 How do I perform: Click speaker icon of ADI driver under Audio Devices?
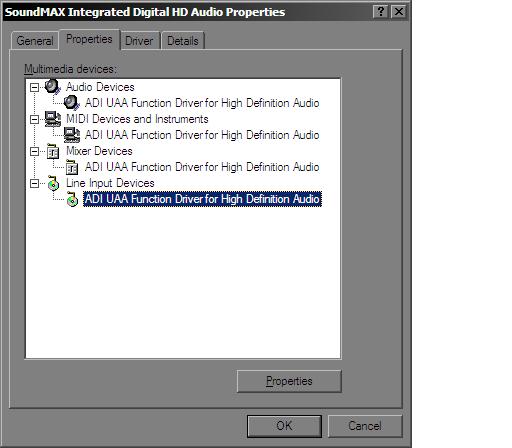(x=72, y=103)
